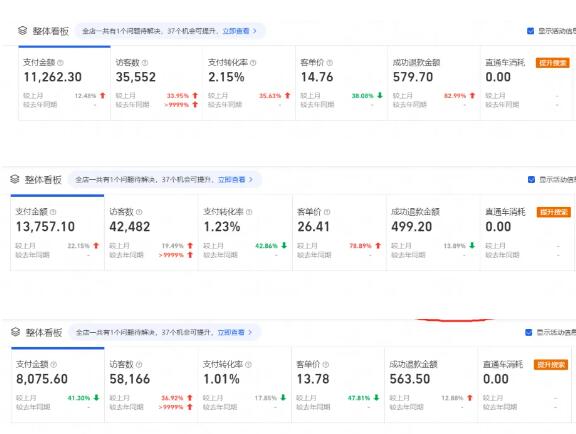Click the green down arrow beside 47.81%
The image size is (576, 434).
[x=377, y=398]
